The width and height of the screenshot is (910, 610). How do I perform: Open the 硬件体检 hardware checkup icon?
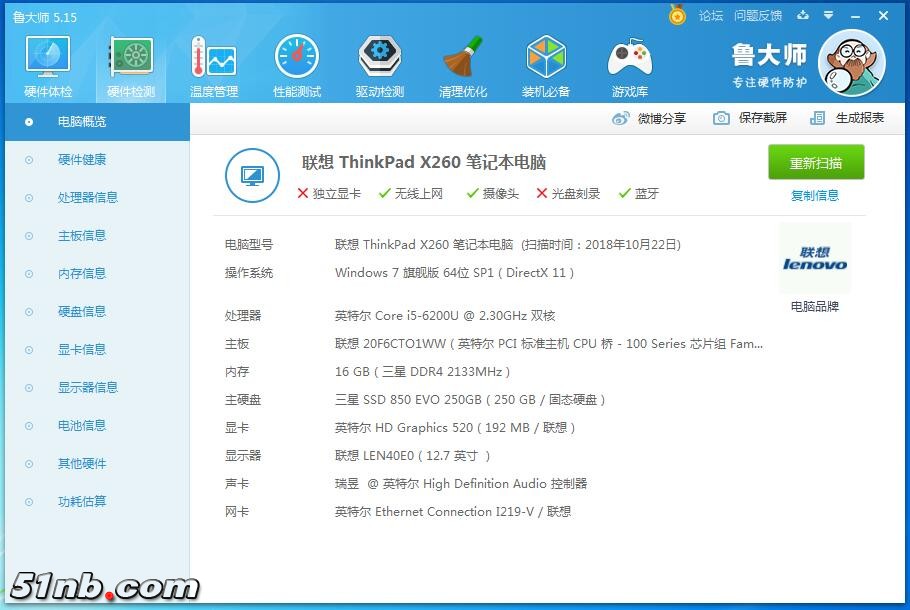[47, 60]
